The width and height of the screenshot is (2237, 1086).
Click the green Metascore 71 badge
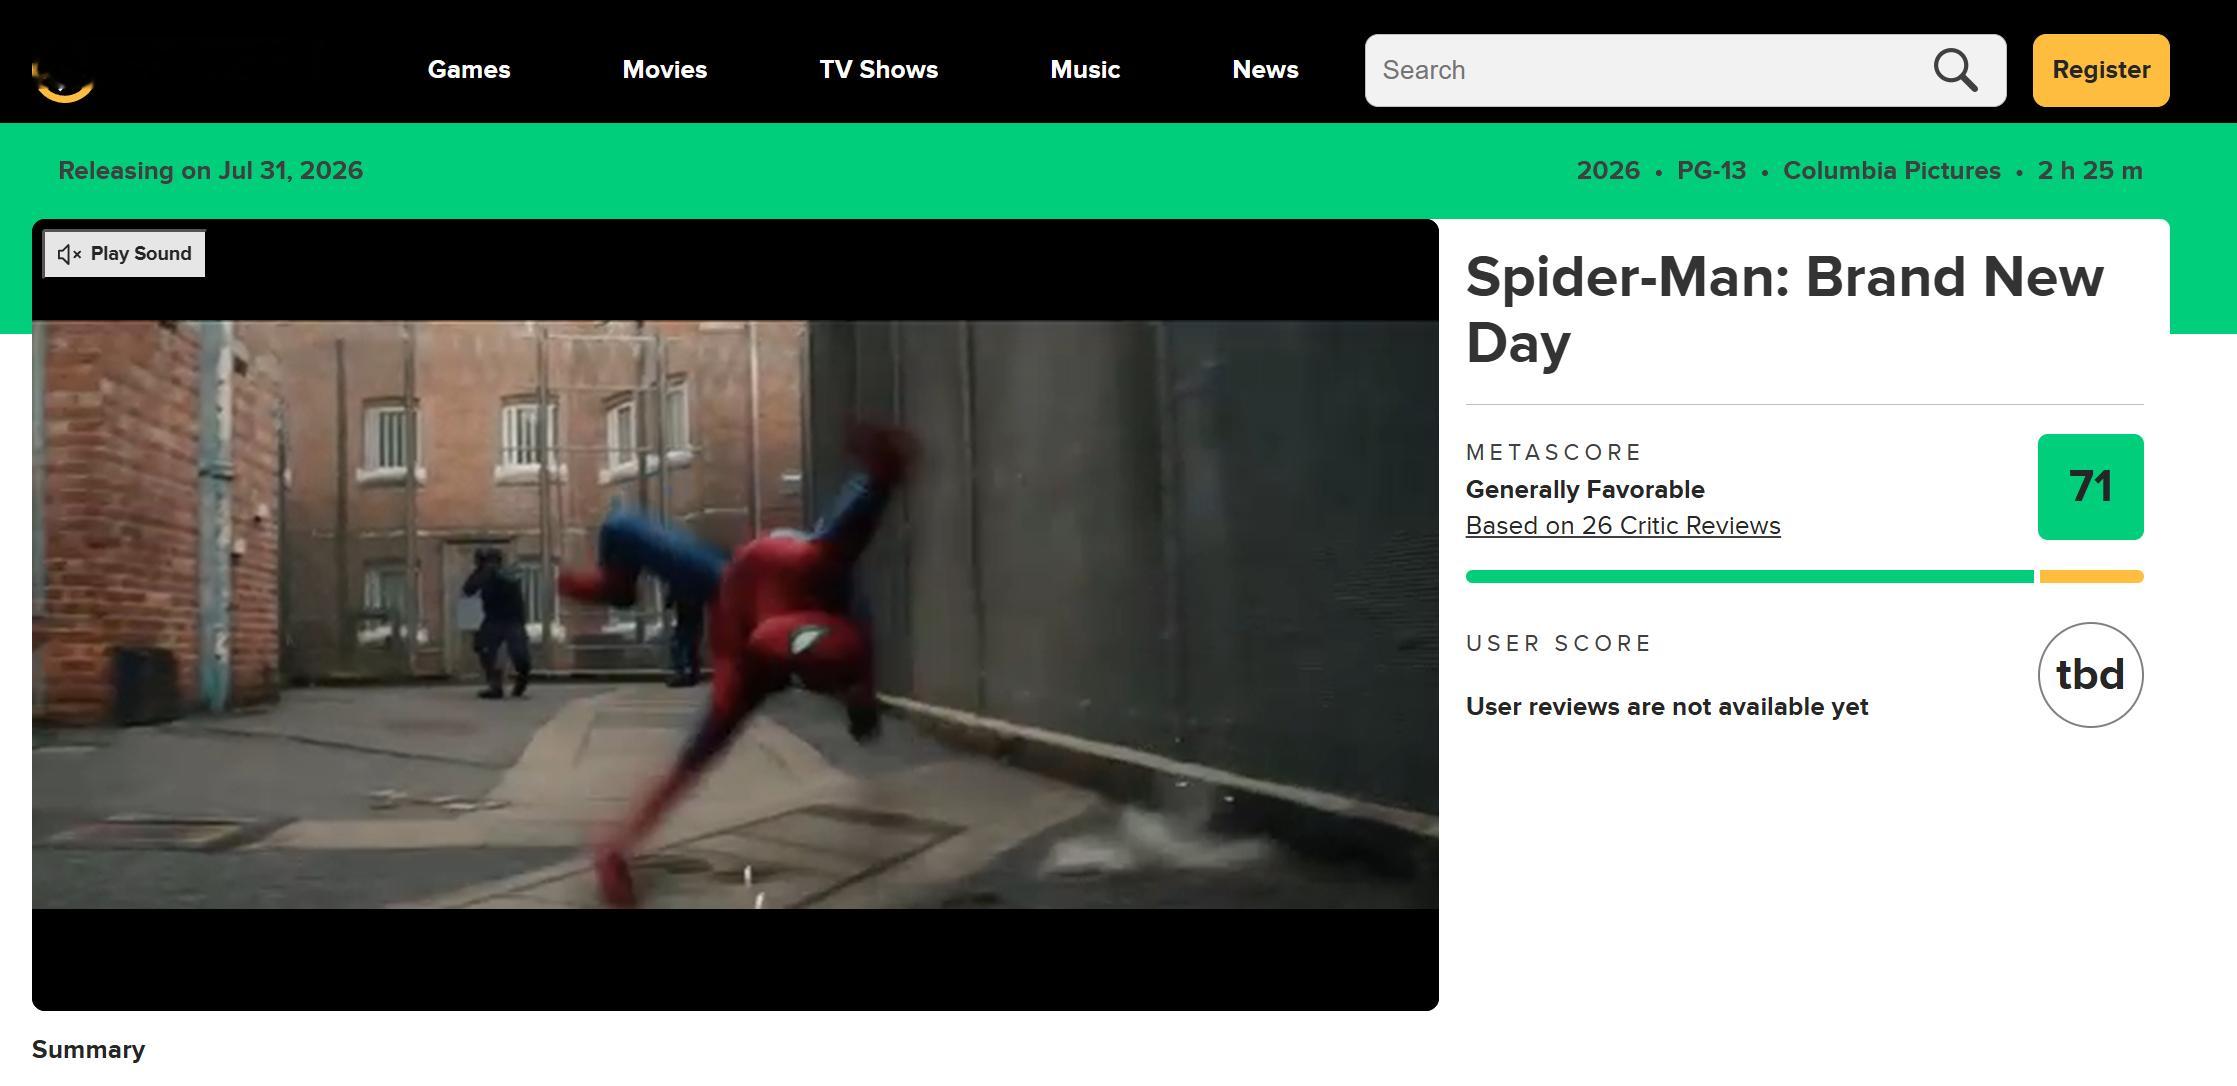coord(2090,487)
